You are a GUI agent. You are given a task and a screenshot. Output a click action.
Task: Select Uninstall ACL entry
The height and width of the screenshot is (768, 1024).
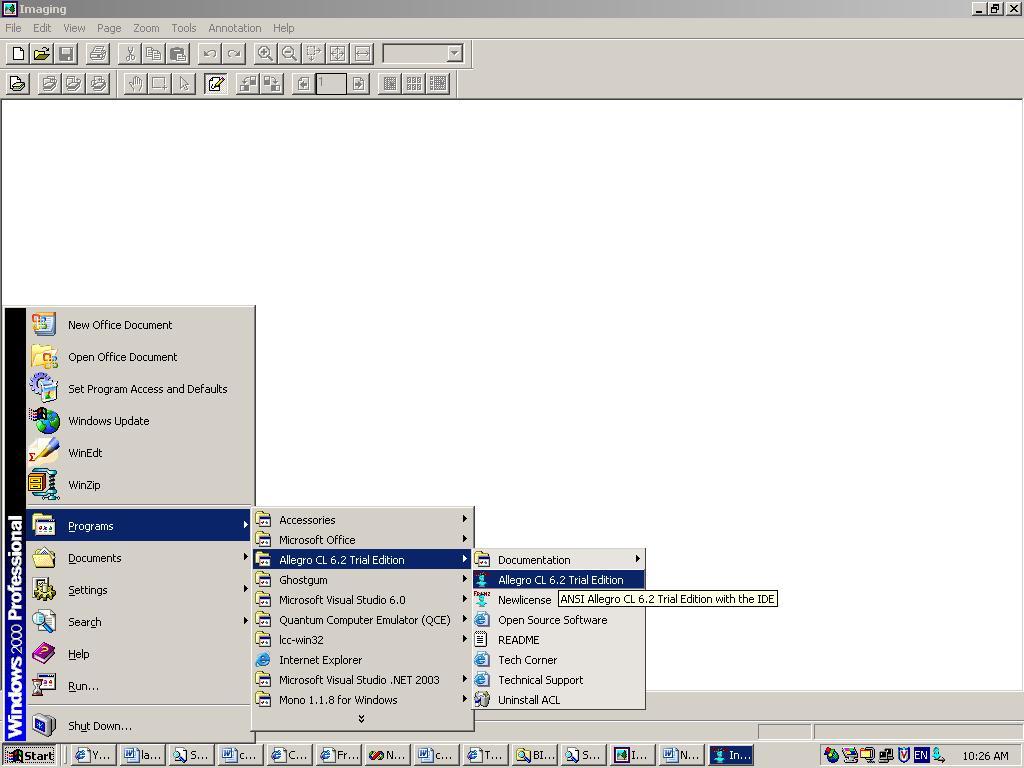coord(559,700)
